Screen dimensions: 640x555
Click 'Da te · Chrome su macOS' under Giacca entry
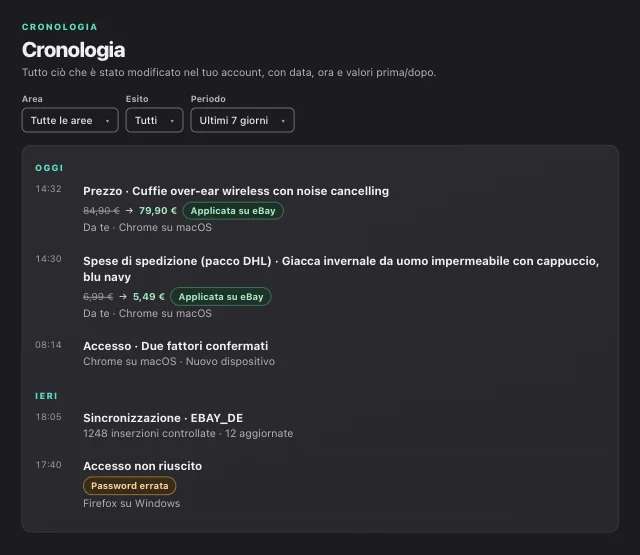click(147, 313)
